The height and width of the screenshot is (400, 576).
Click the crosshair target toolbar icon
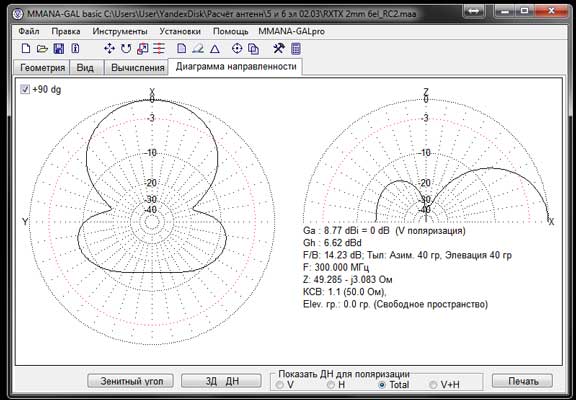tap(237, 48)
